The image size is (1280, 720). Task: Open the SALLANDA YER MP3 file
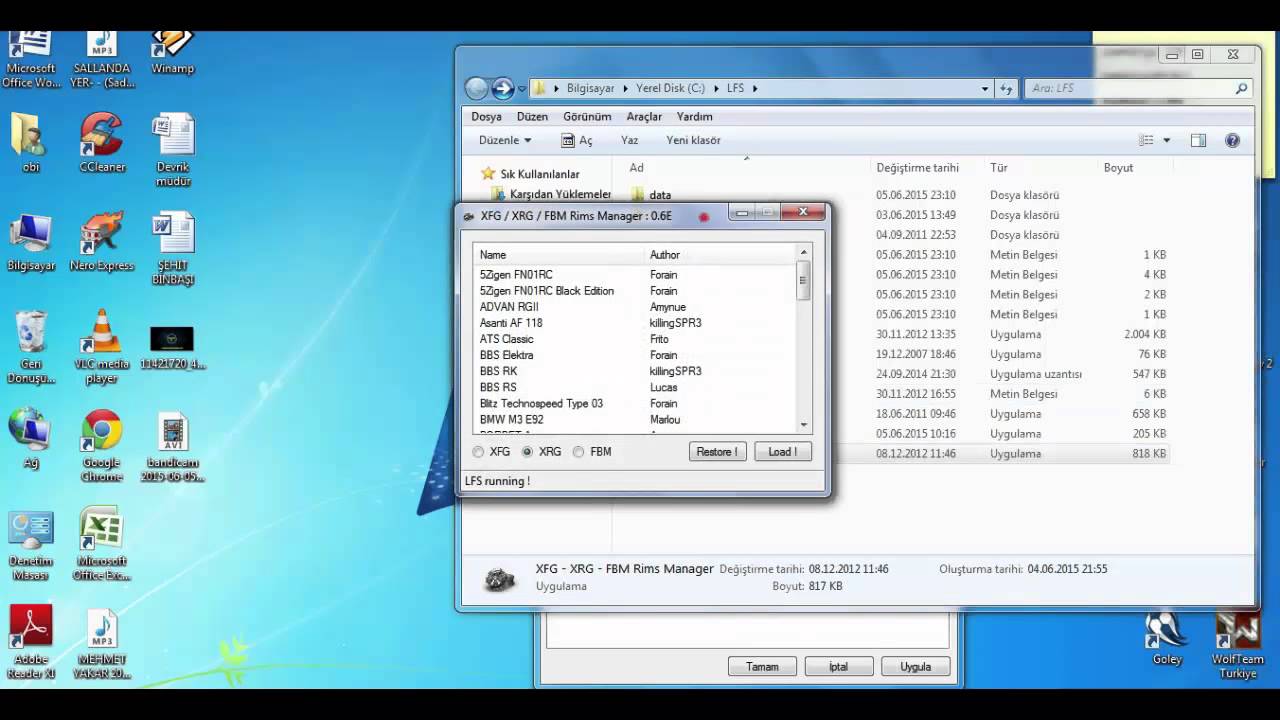102,60
